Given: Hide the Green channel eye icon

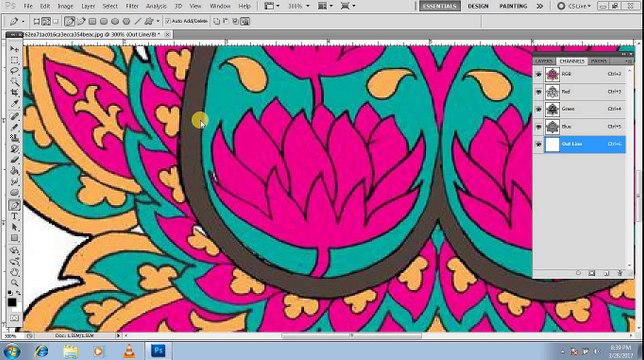Looking at the screenshot, I should tap(538, 109).
